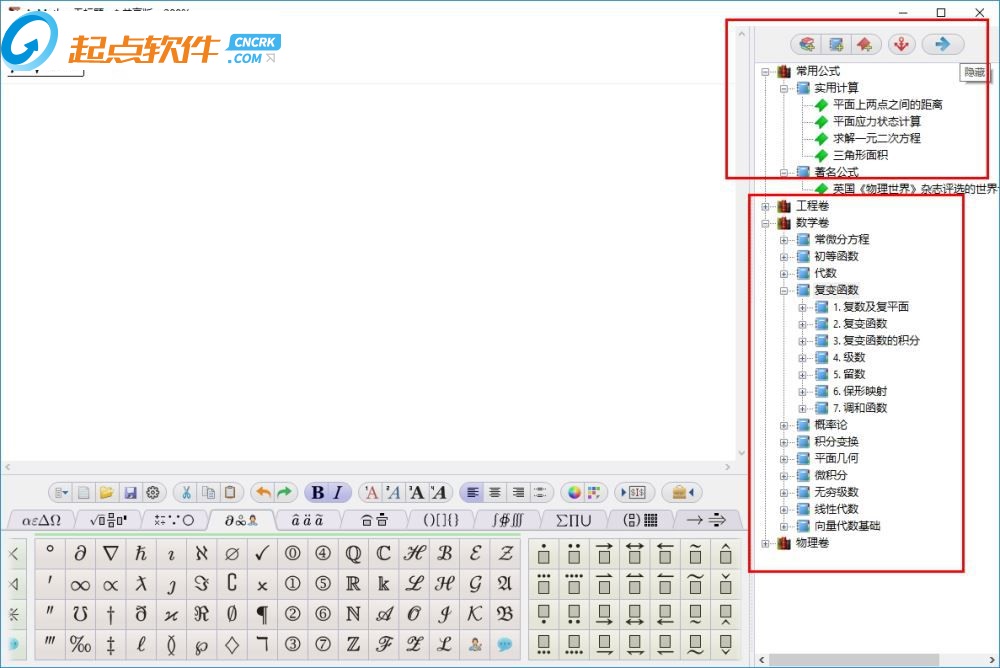Insert the pilcrow paragraph symbol
The height and width of the screenshot is (668, 1000).
(262, 614)
